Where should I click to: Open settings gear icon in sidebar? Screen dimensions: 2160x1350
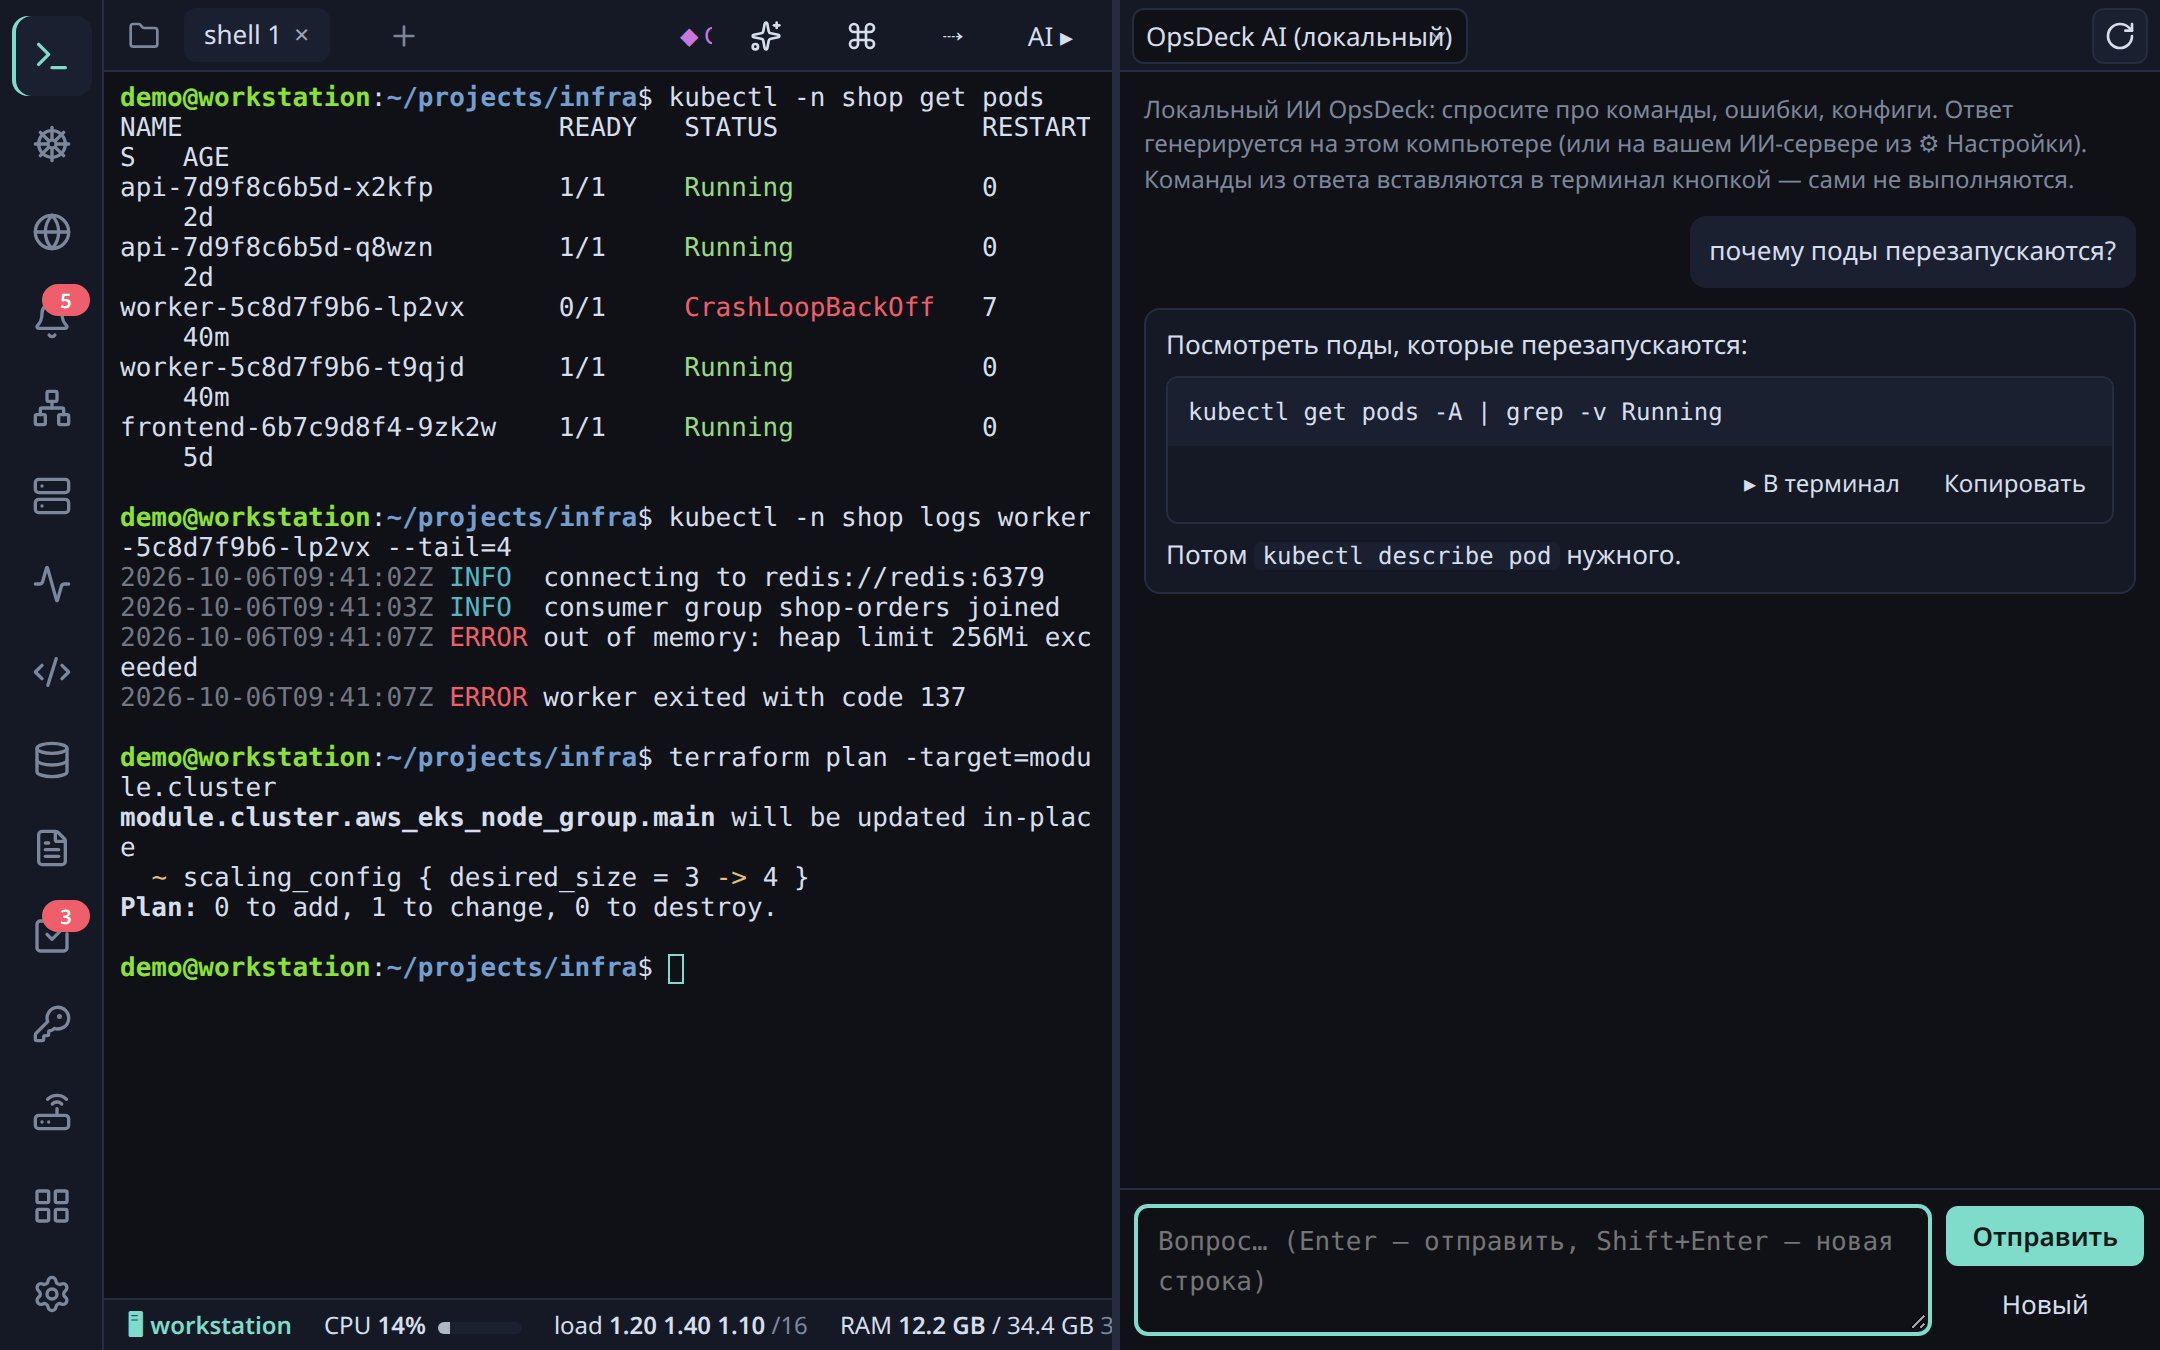click(x=52, y=1294)
